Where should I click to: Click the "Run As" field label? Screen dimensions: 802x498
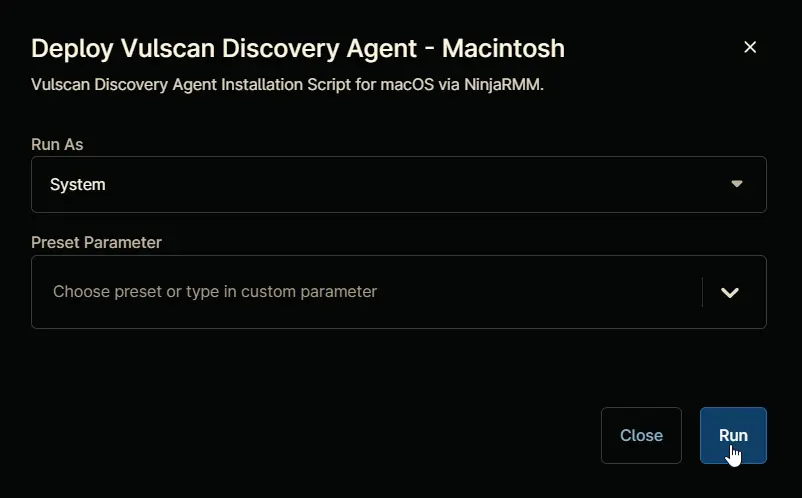coord(57,144)
